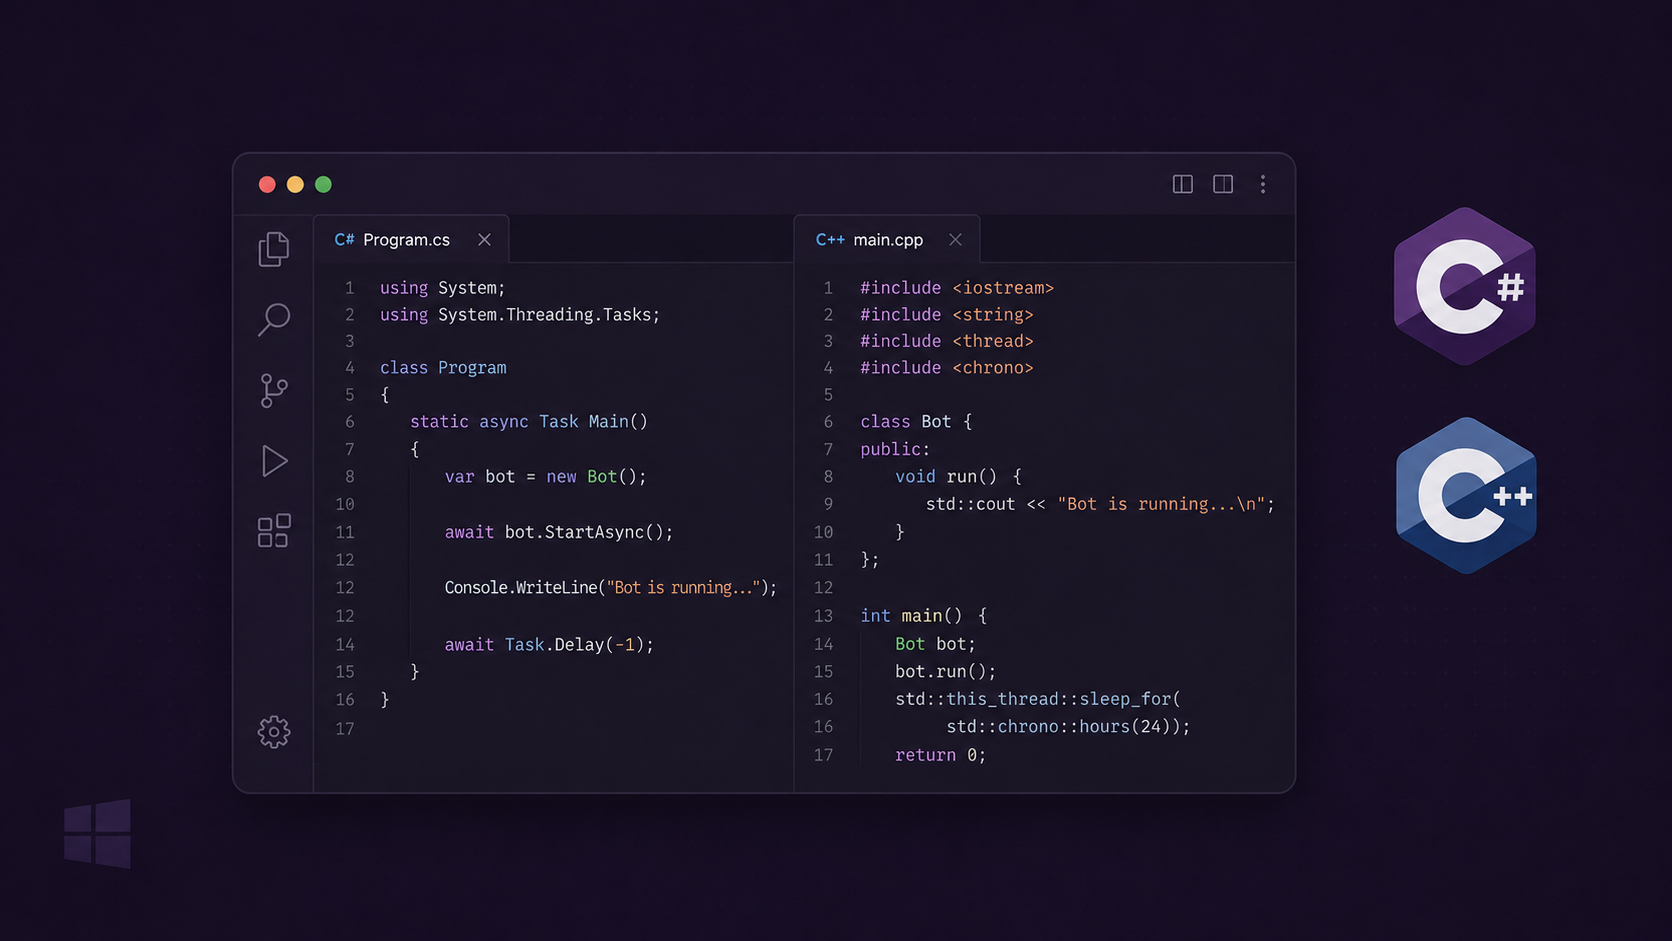Click the "Bot bot;" declaration line
This screenshot has height=941, width=1672.
[x=935, y=645]
